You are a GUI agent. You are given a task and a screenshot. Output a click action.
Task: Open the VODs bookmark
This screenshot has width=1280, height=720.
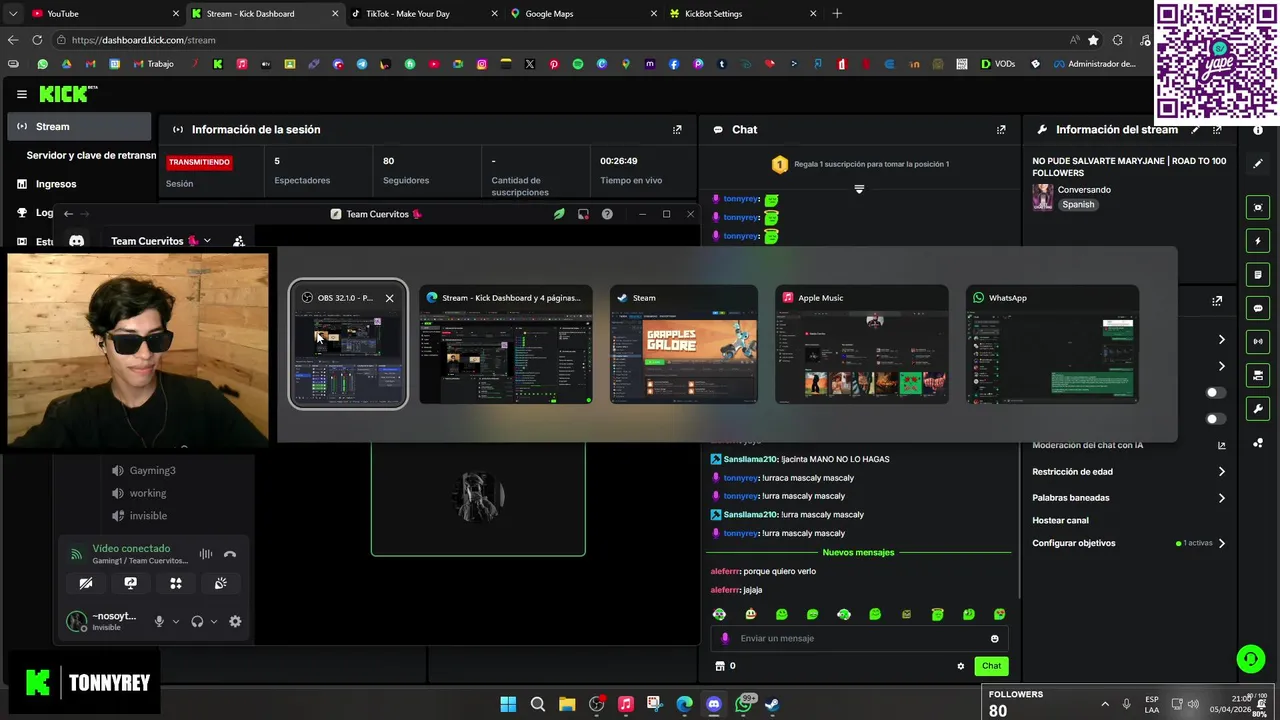coord(998,64)
